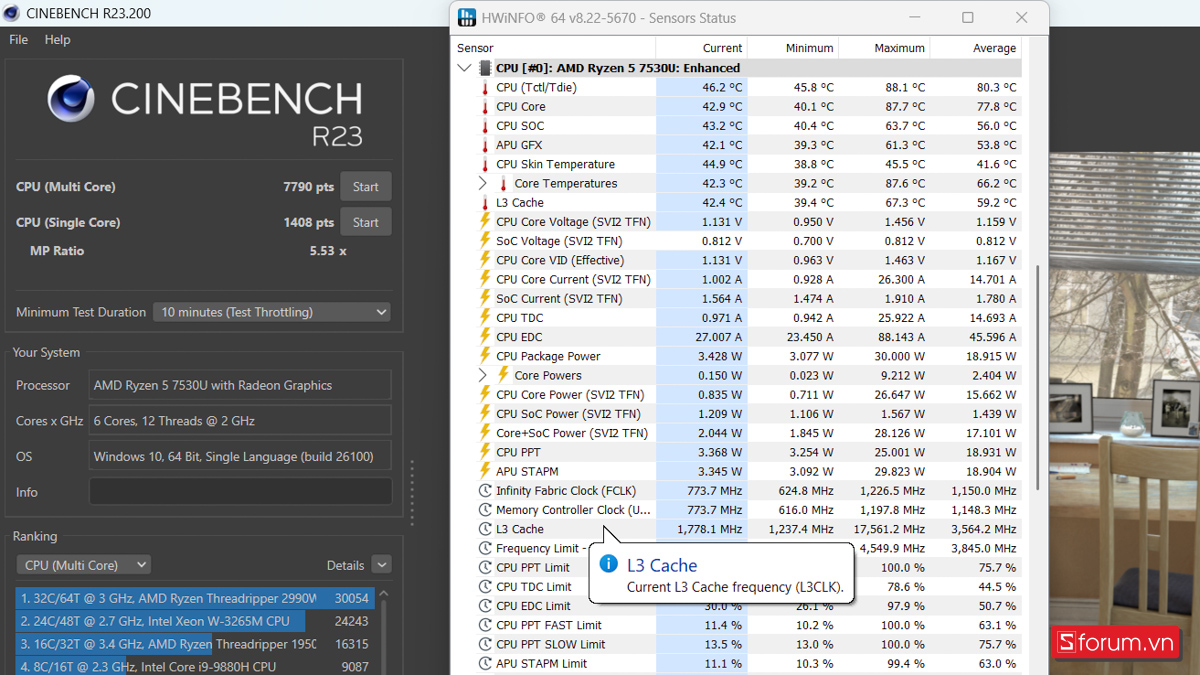Viewport: 1200px width, 675px height.
Task: Click the CPU TDC Limit row label
Action: click(x=534, y=587)
